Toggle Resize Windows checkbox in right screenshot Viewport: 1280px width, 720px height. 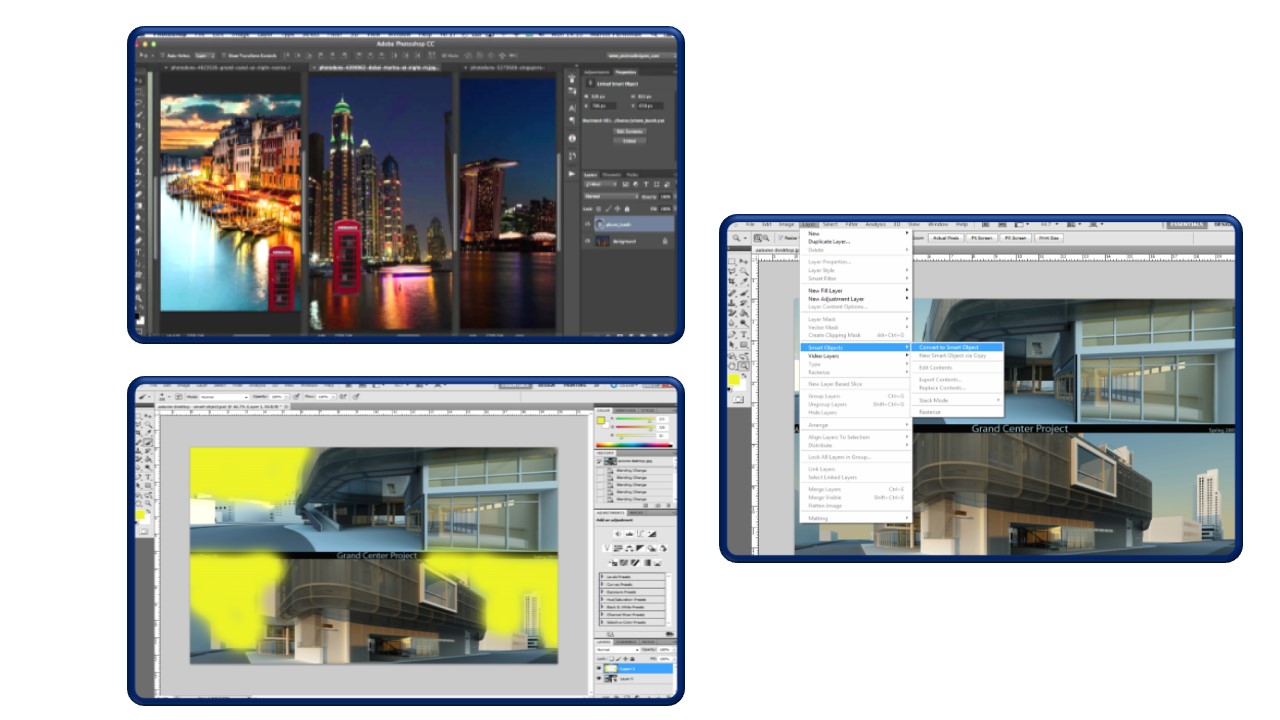click(x=780, y=238)
